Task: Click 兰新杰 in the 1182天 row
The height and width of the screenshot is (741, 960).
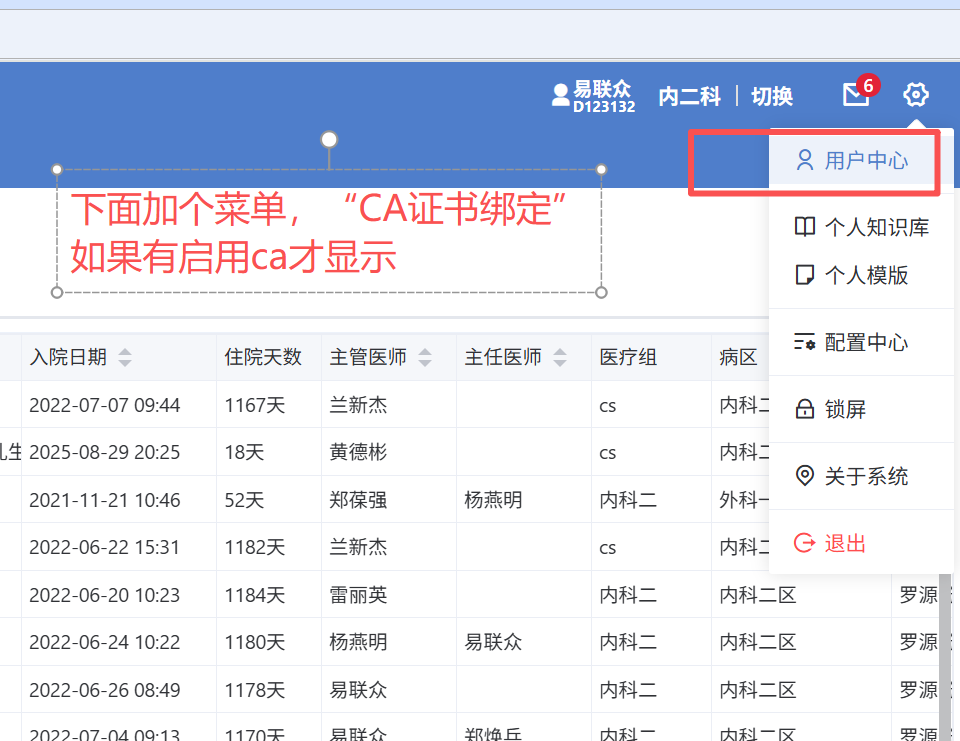Action: point(358,547)
